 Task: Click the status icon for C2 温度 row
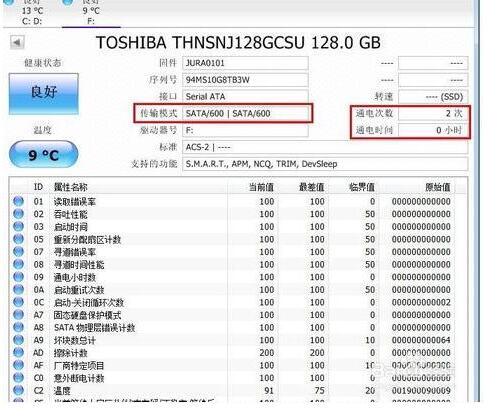tap(18, 390)
